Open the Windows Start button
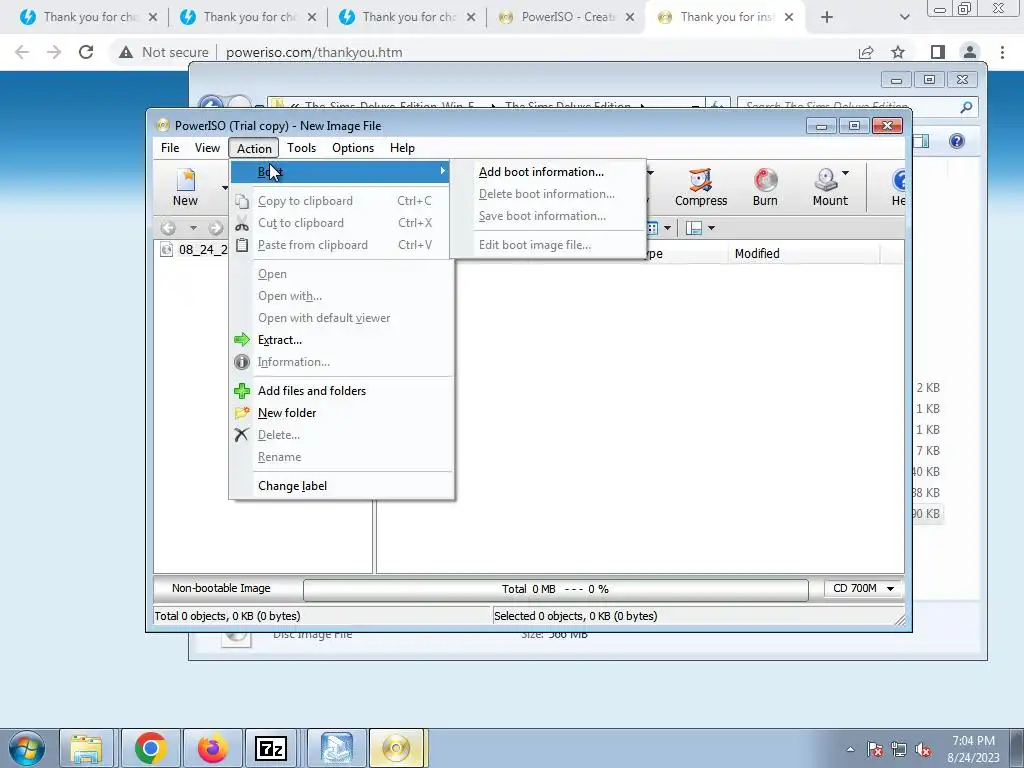 click(x=26, y=748)
